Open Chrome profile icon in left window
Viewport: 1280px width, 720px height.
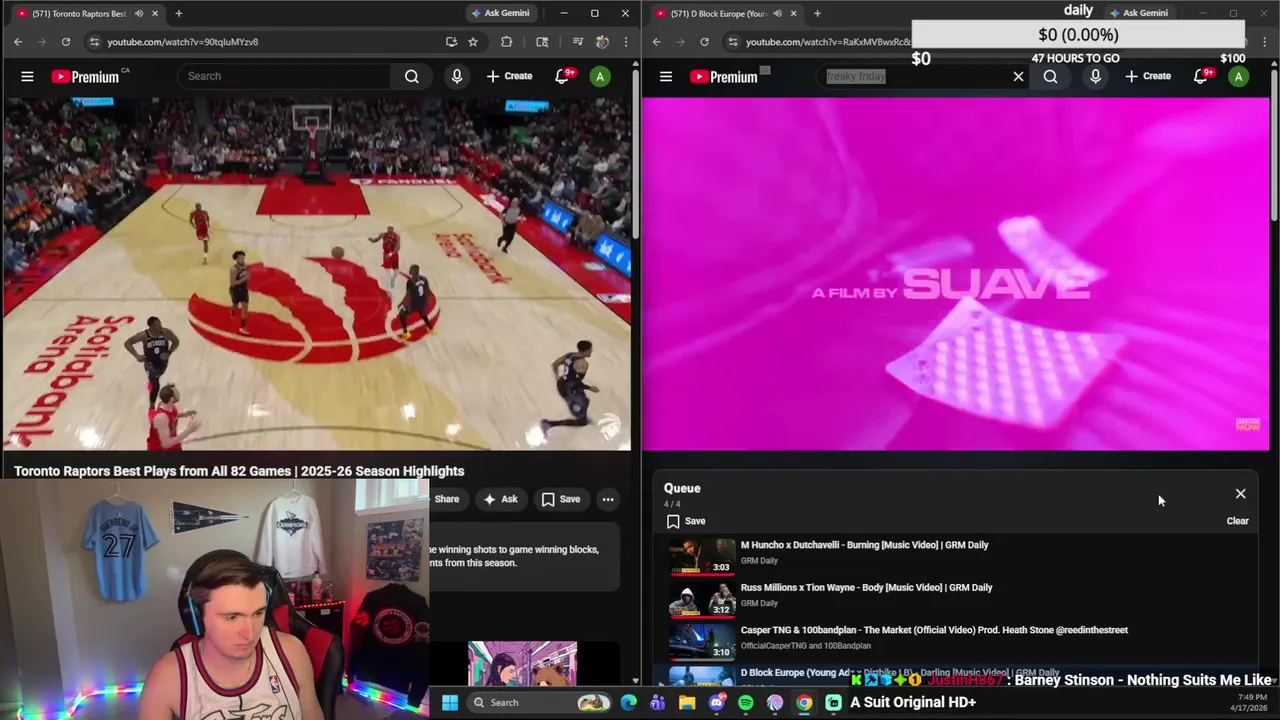pyautogui.click(x=602, y=42)
